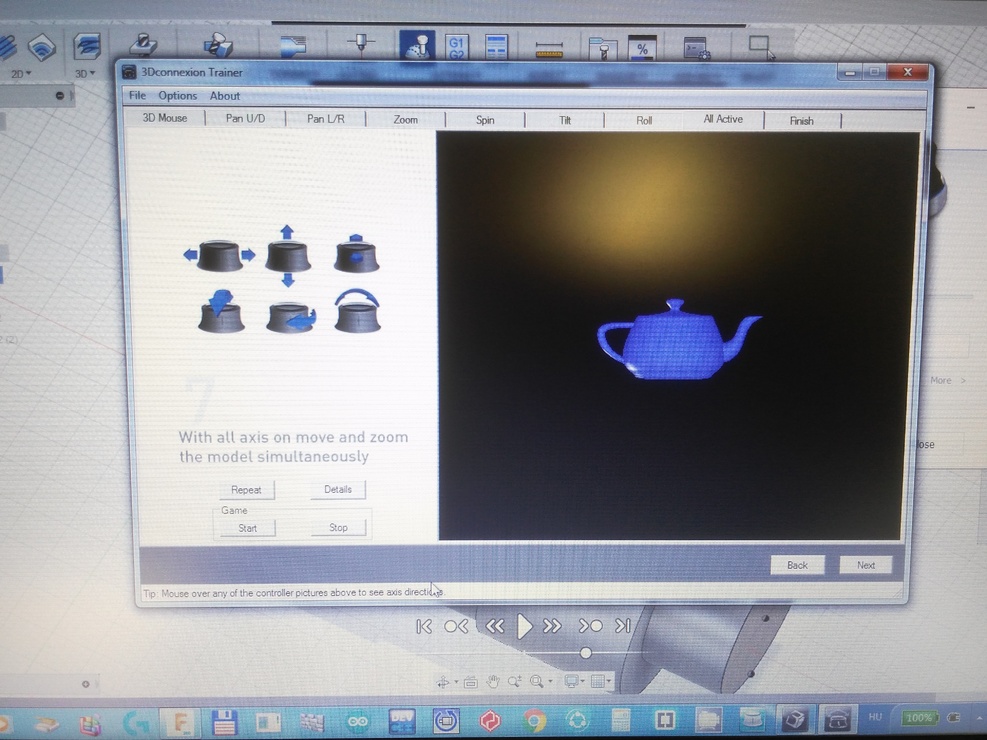
Task: Click the zoom plus/minus icon in Fusion navigation bar
Action: pos(514,681)
